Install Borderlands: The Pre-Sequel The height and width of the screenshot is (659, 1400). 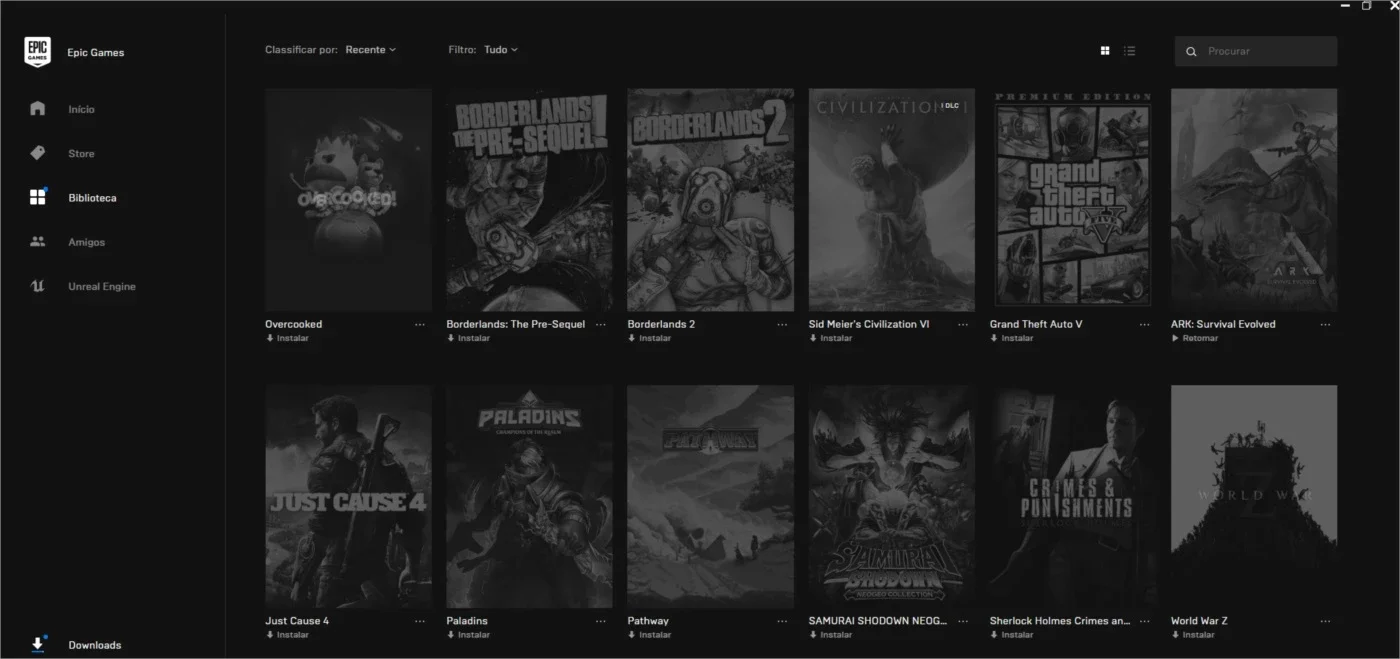[x=468, y=338]
